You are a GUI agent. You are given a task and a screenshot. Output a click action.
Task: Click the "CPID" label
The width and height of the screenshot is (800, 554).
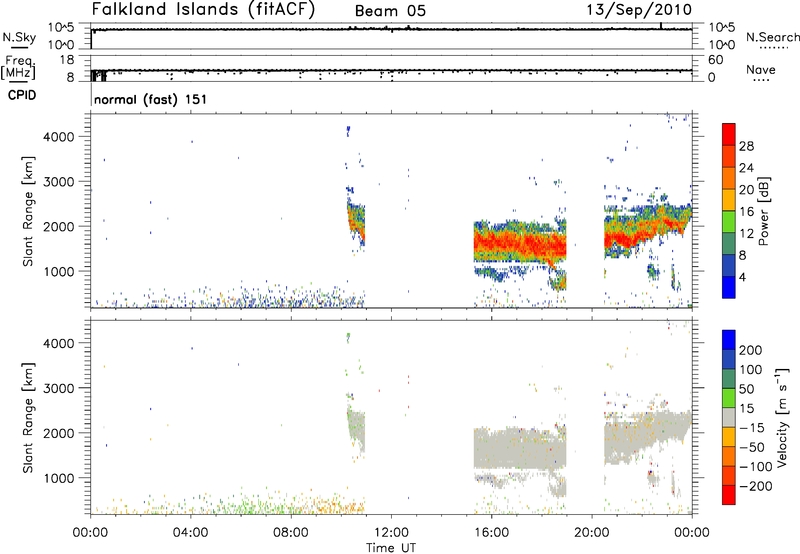click(22, 95)
